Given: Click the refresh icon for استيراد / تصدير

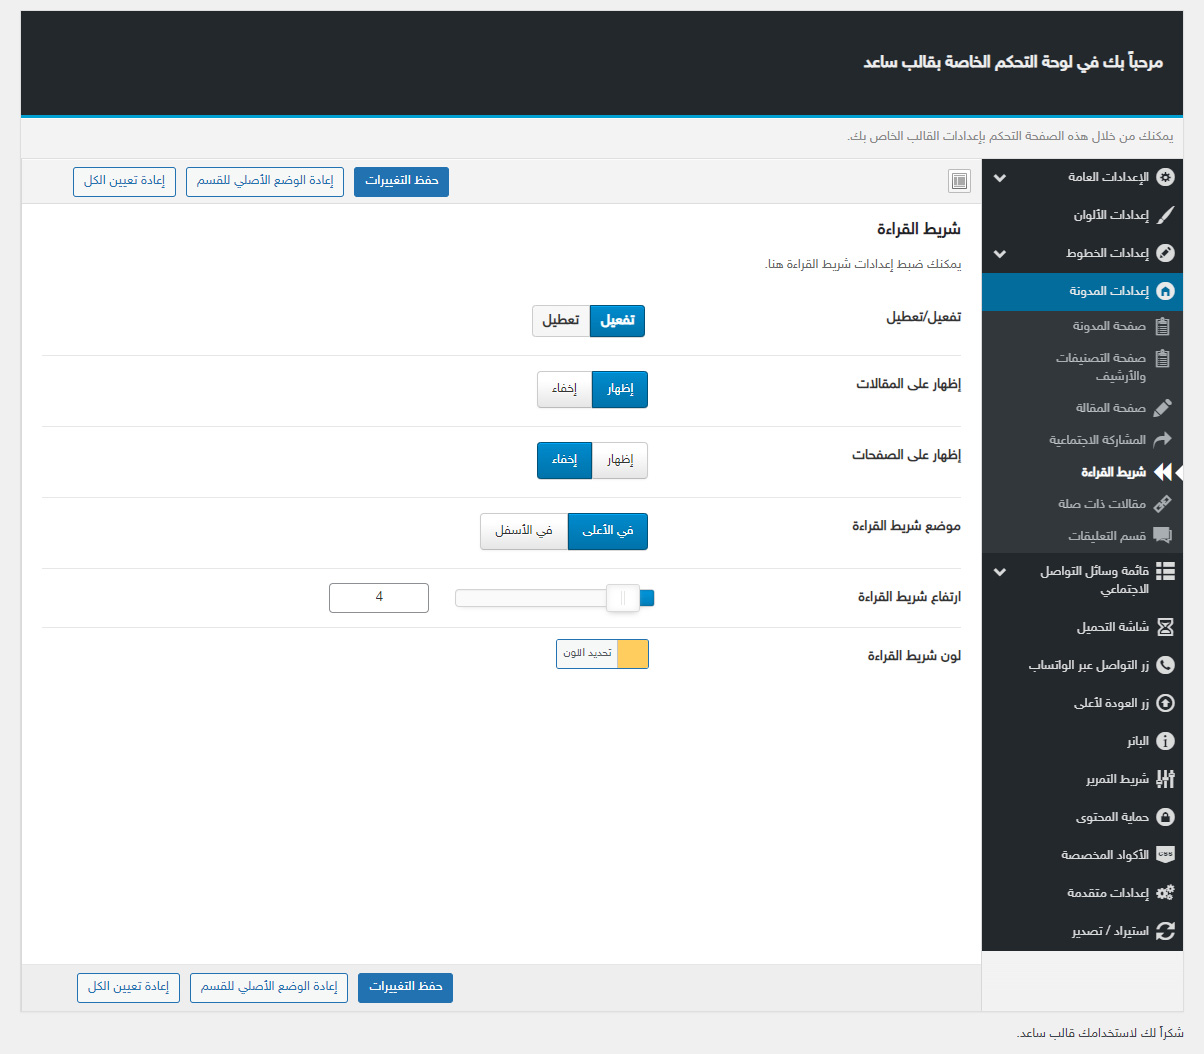Looking at the screenshot, I should [1165, 931].
